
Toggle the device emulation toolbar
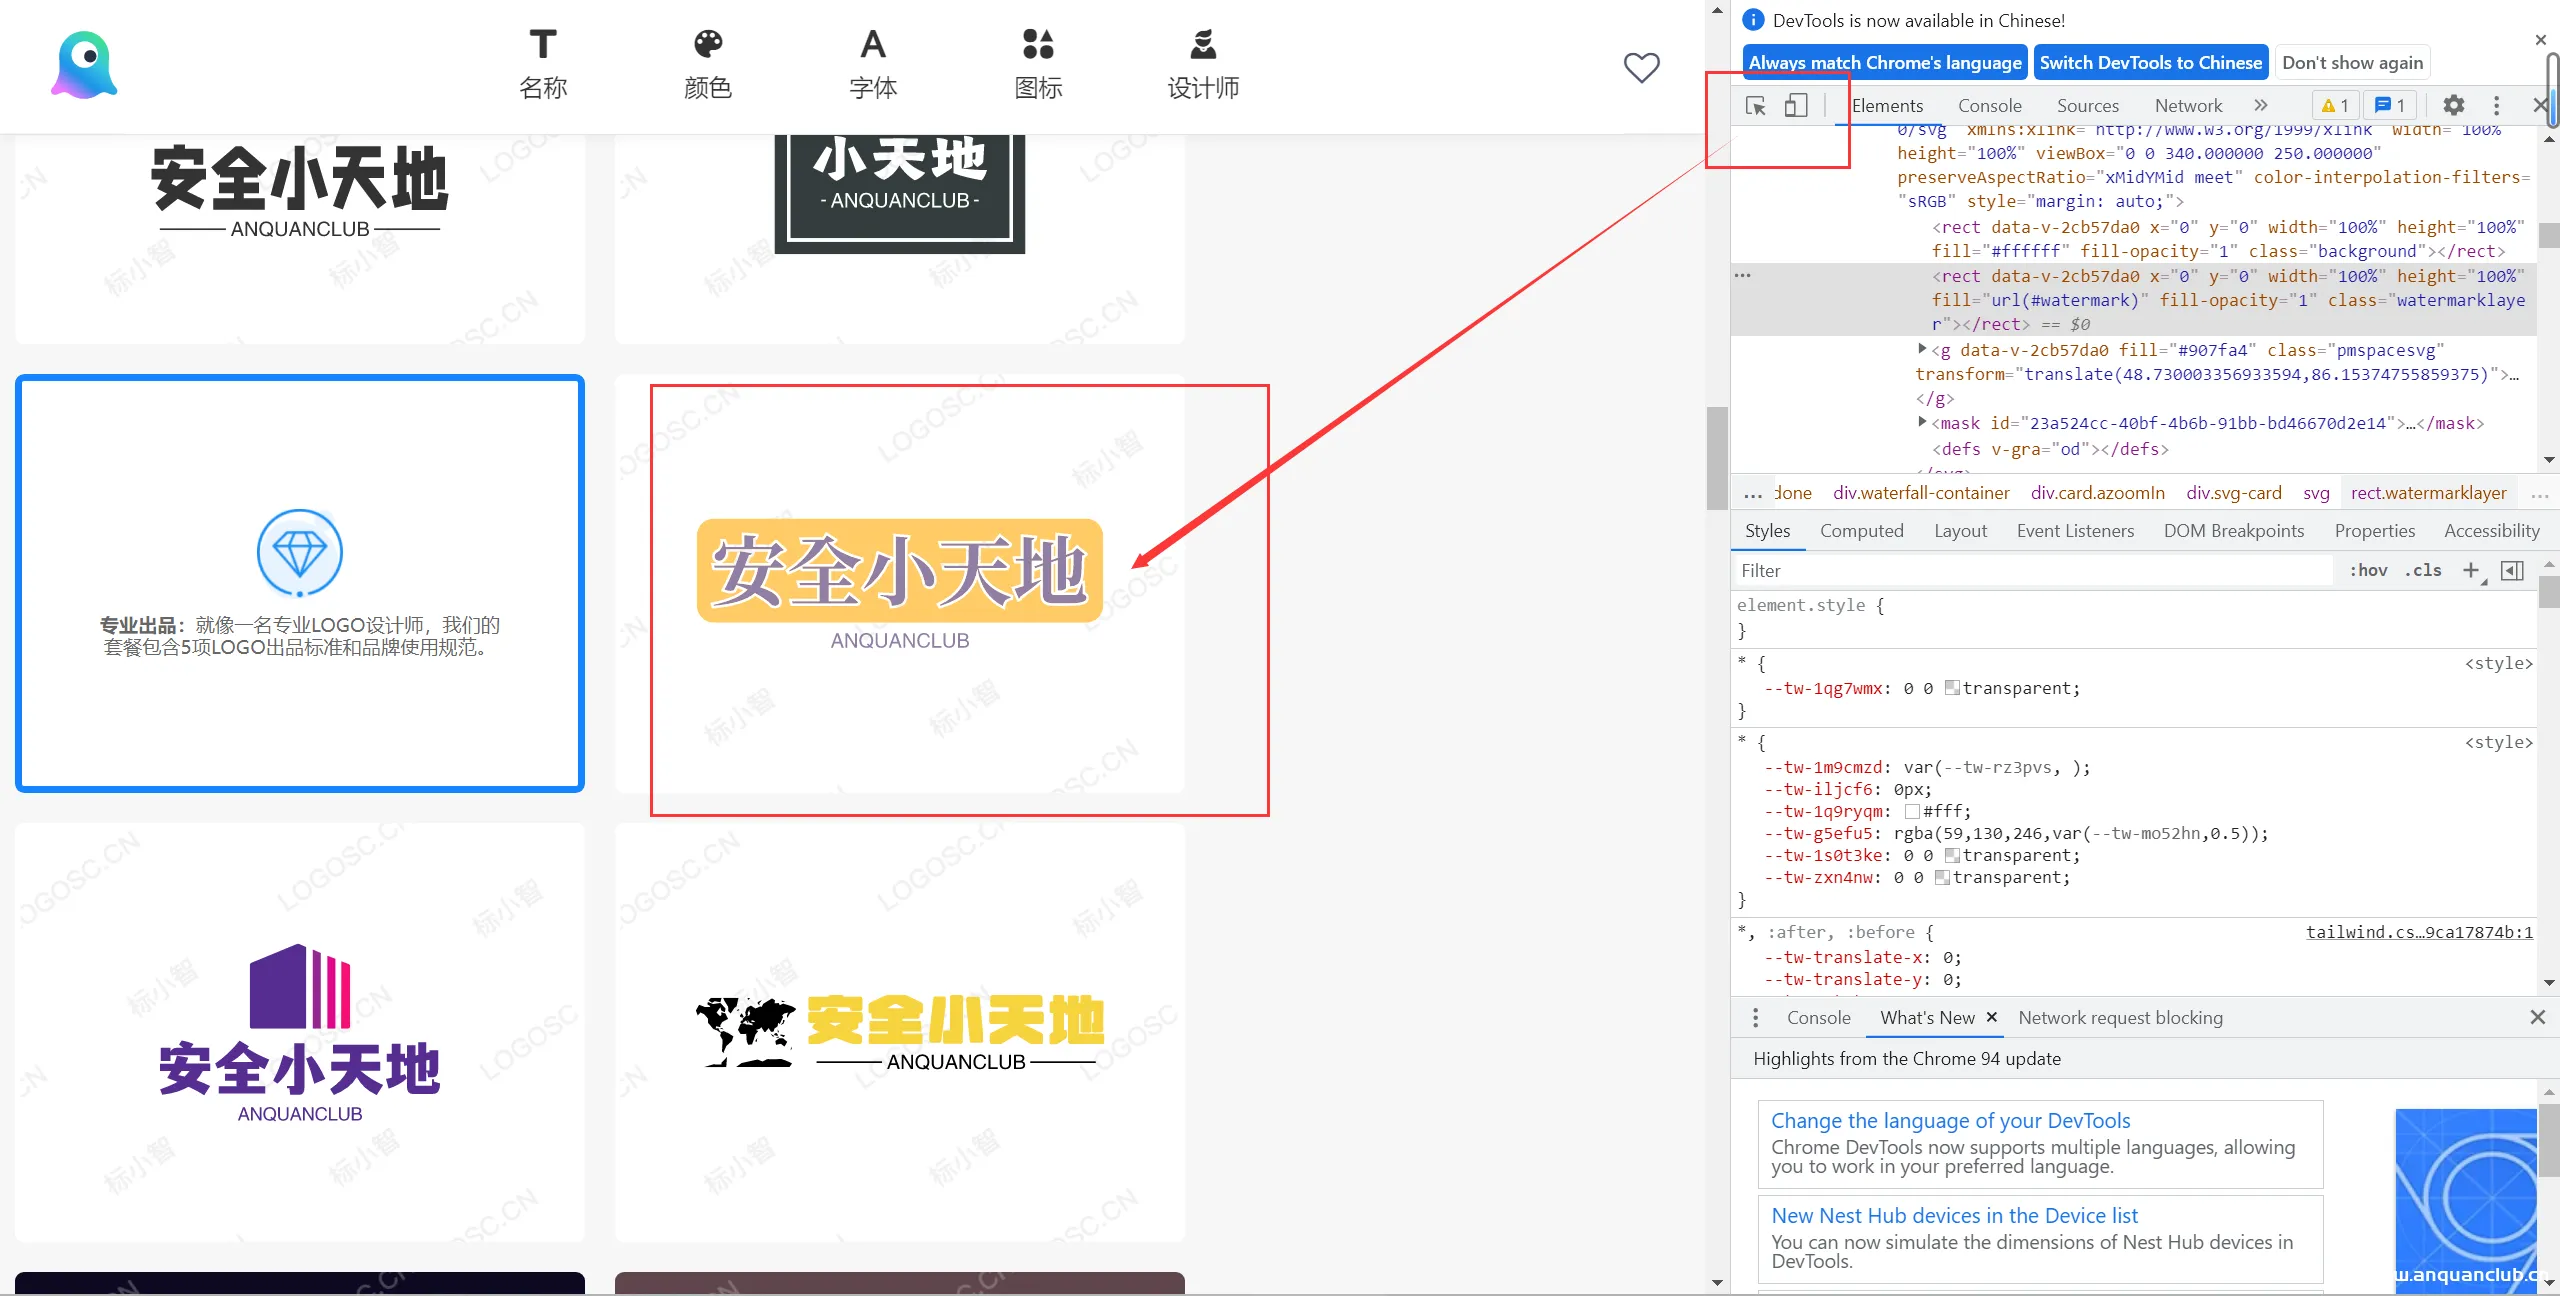coord(1796,105)
